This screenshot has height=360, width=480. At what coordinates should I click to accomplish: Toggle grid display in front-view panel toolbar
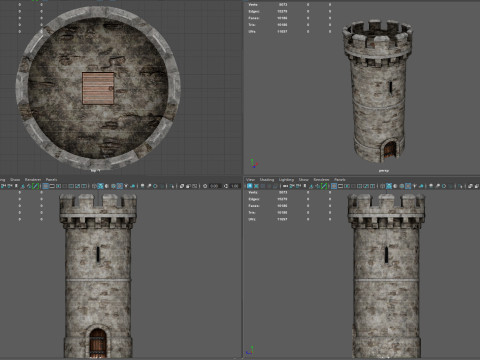click(x=45, y=186)
